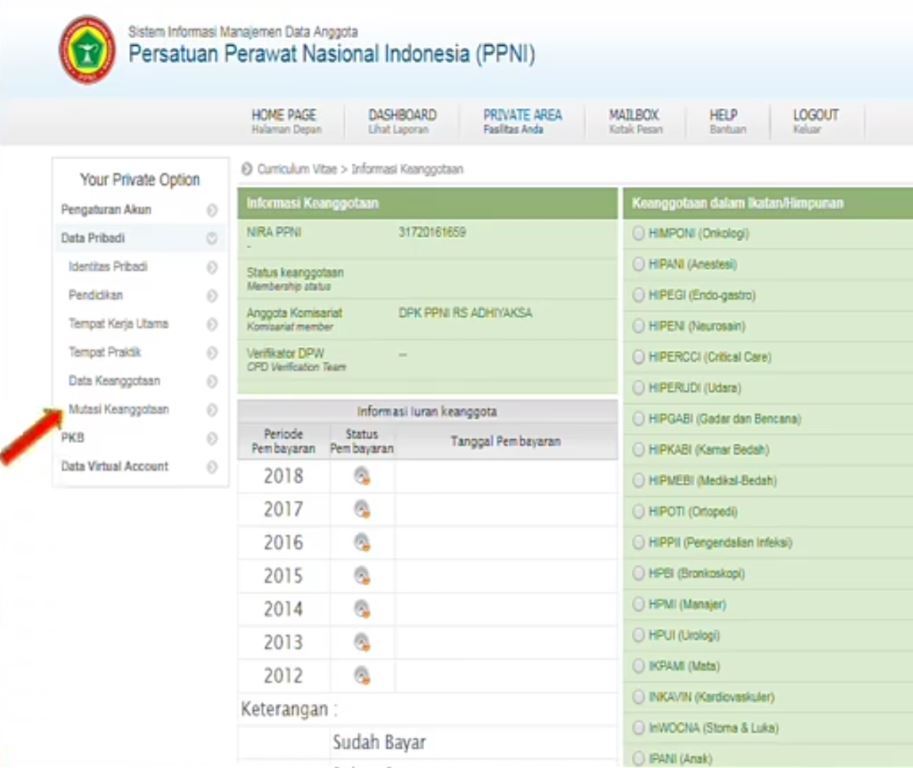
Task: Open Mutasi Keanggotaan link
Action: (x=118, y=409)
